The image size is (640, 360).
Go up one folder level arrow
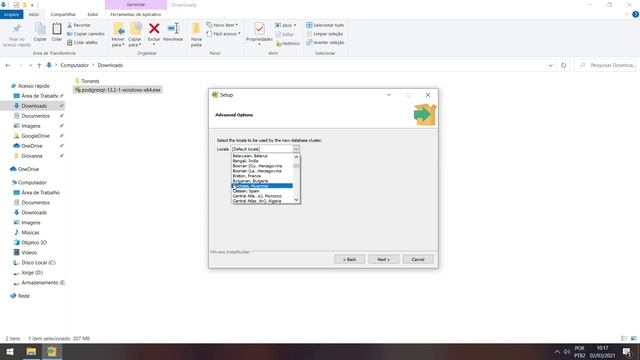(39, 65)
